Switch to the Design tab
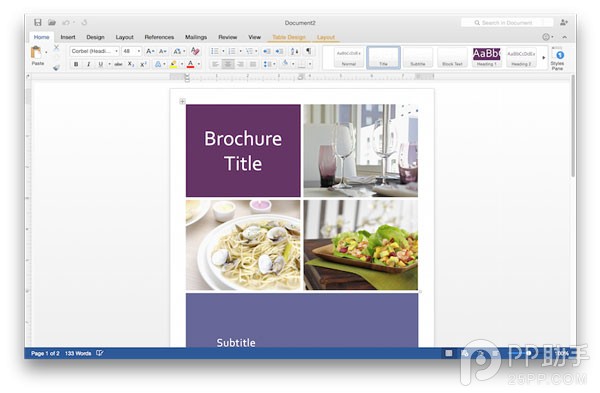600x393 pixels. 95,37
